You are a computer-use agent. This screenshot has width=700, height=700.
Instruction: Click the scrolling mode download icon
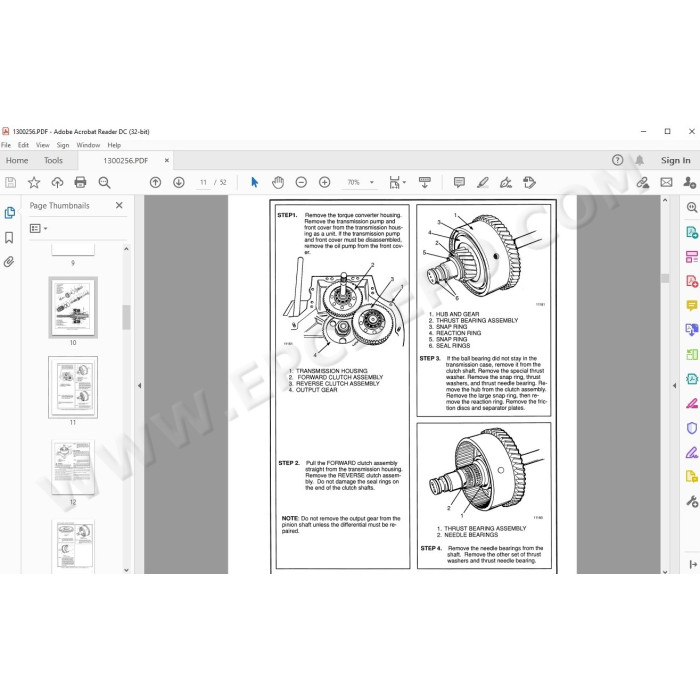425,182
